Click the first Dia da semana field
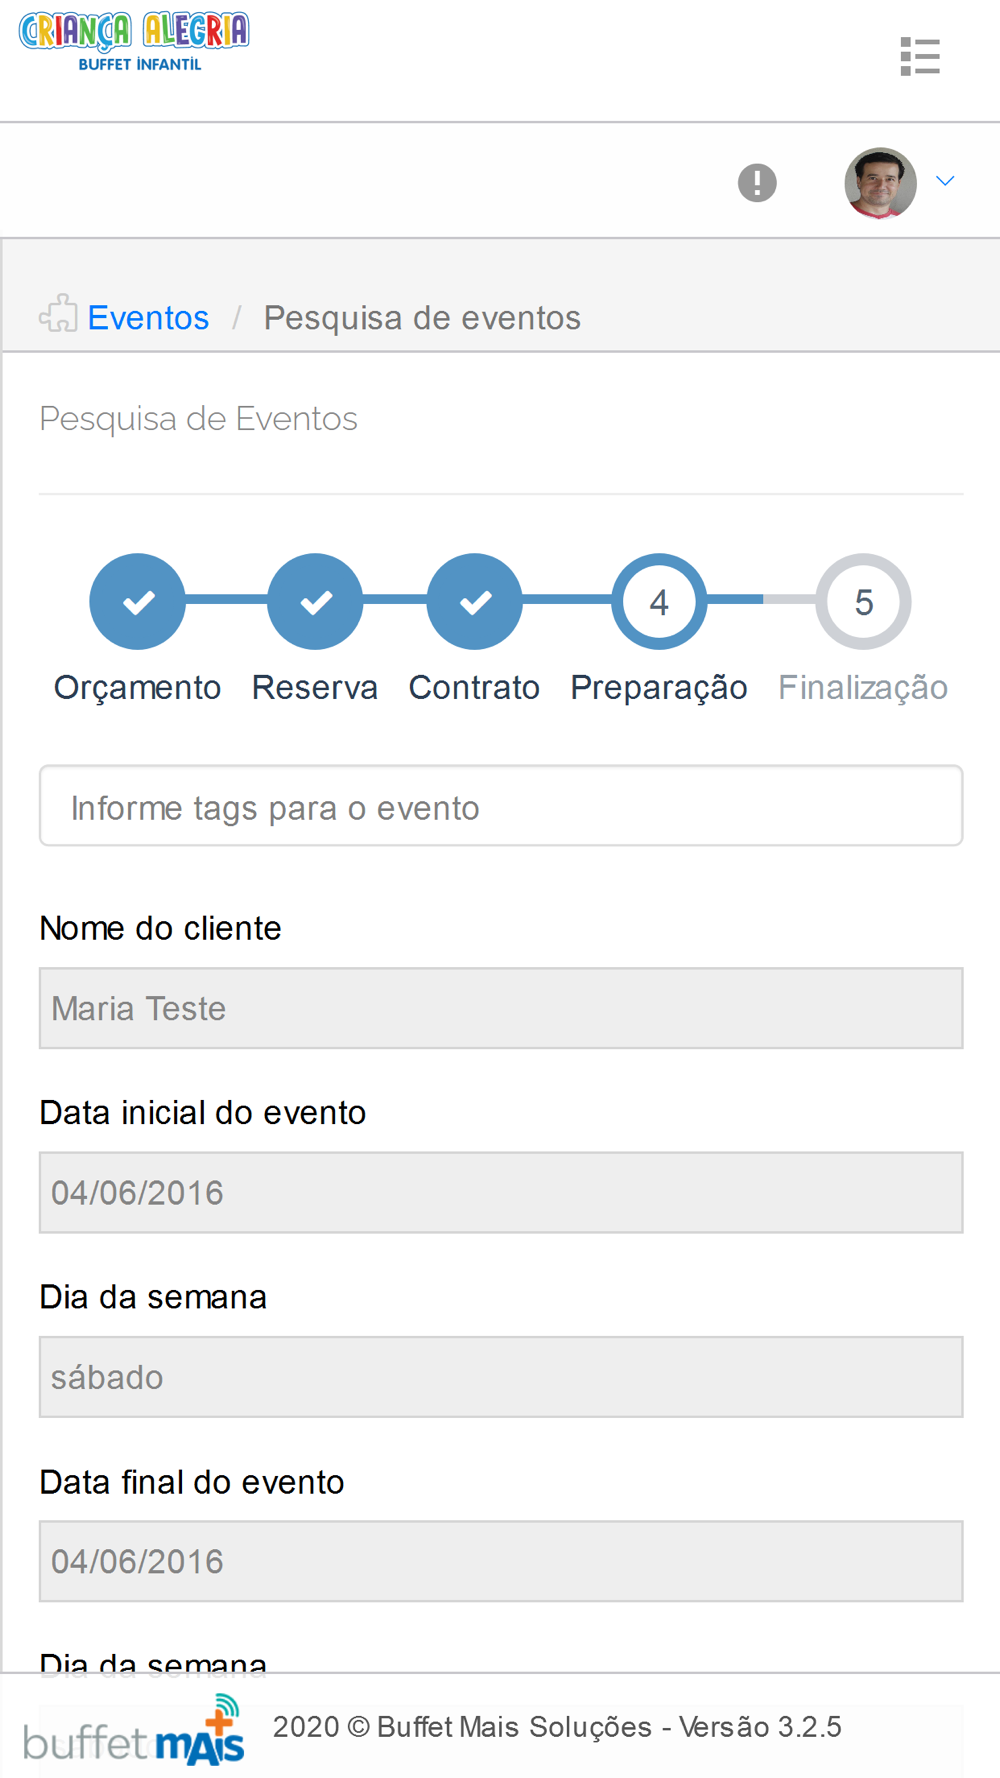The image size is (1000, 1778). tap(501, 1377)
